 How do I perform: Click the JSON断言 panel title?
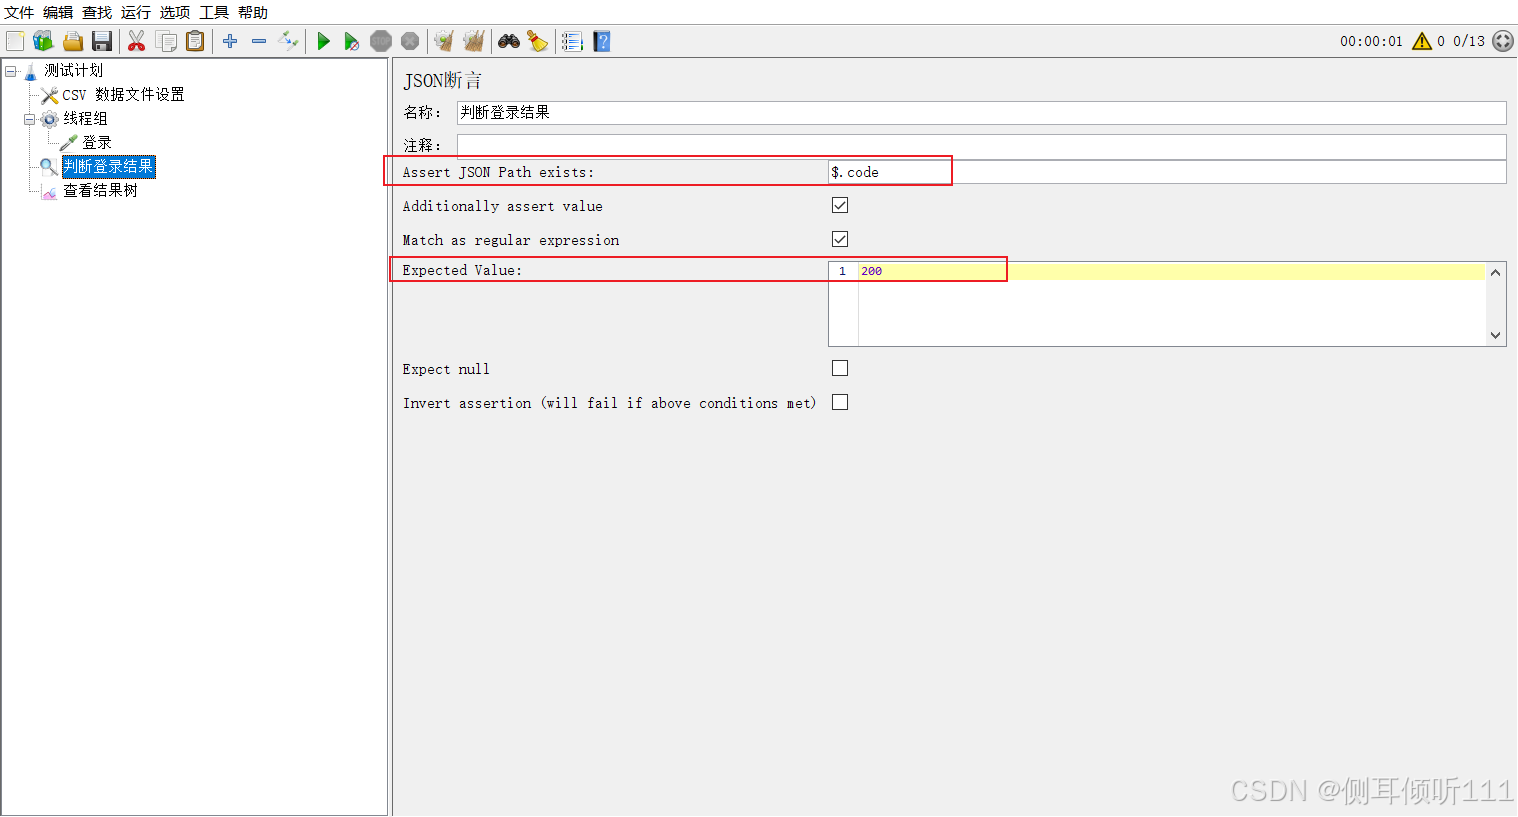point(442,81)
